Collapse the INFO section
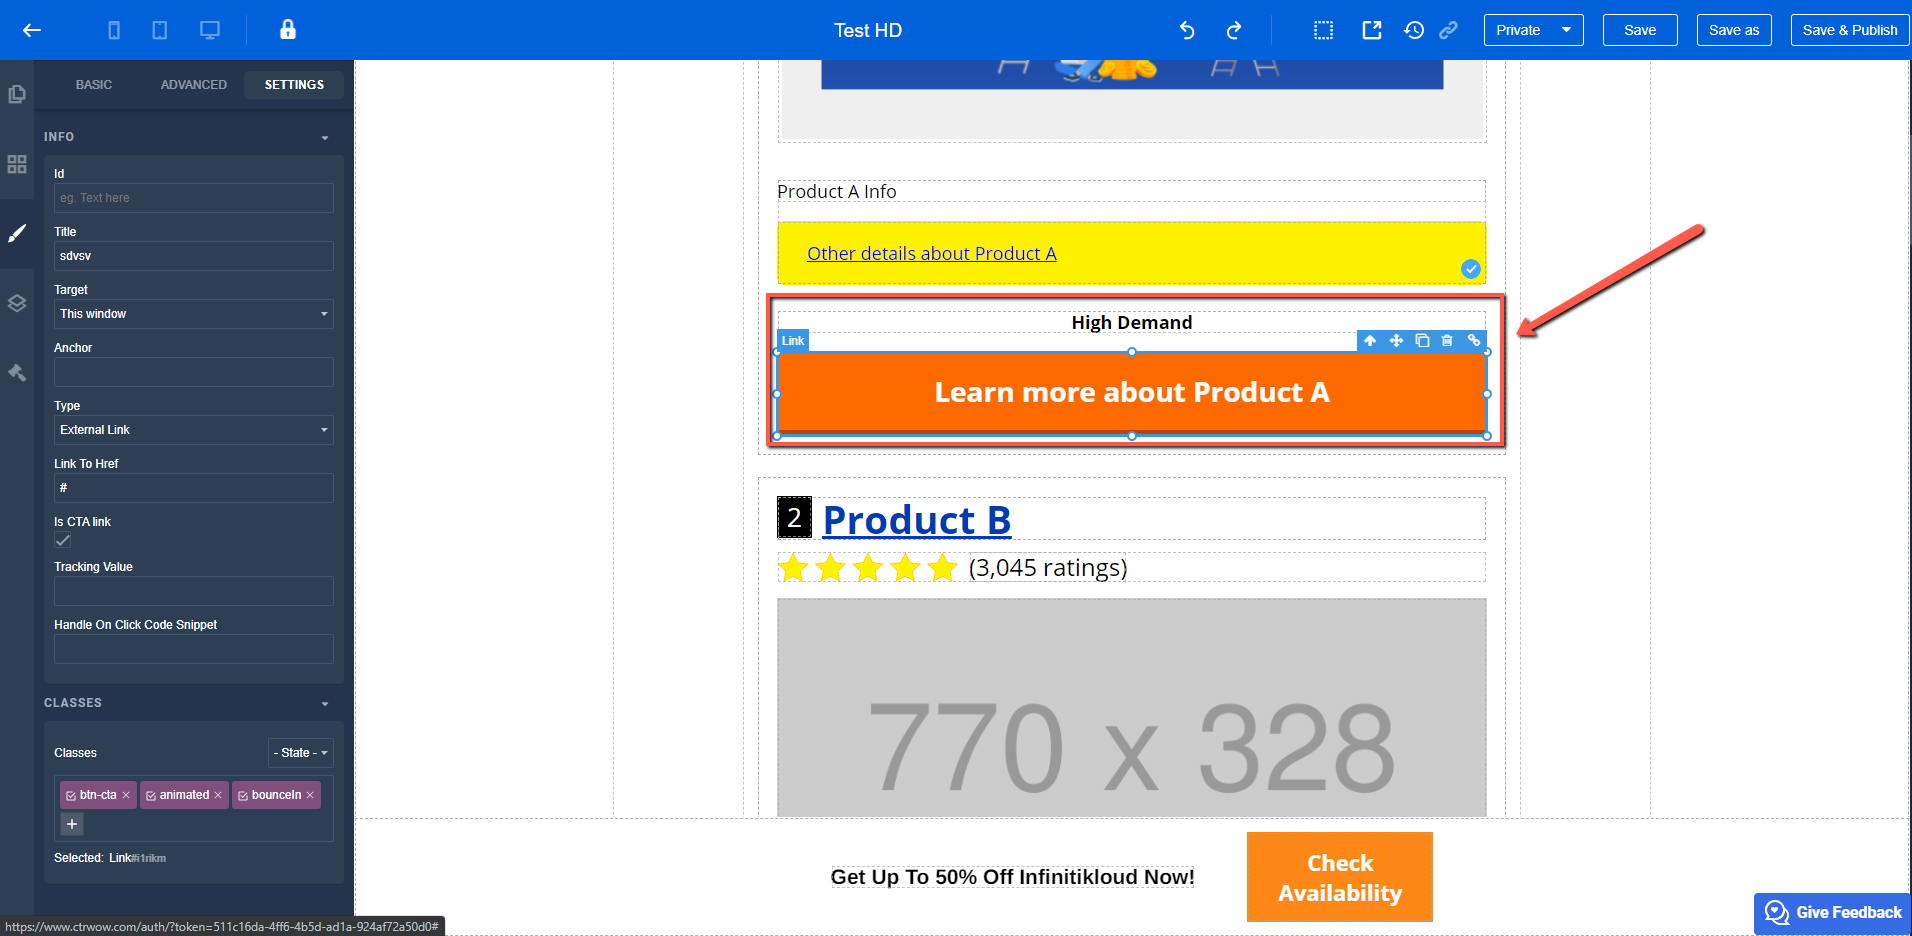 coord(325,138)
